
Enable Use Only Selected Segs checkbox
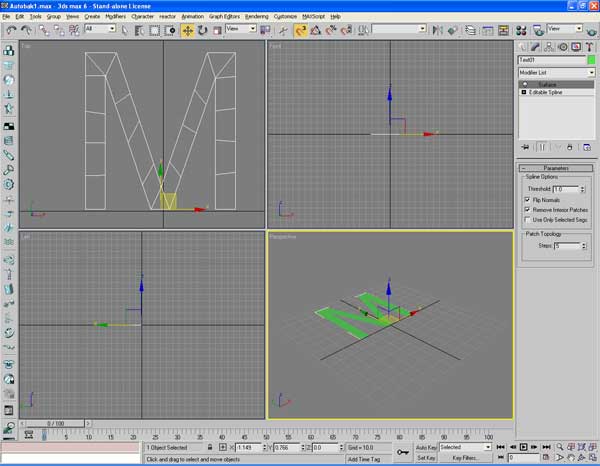click(527, 220)
